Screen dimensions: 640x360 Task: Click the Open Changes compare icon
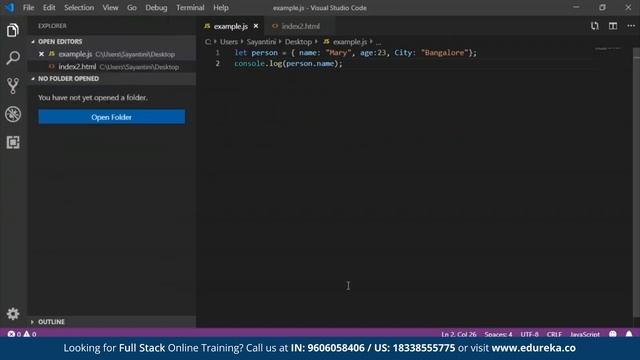click(x=595, y=26)
